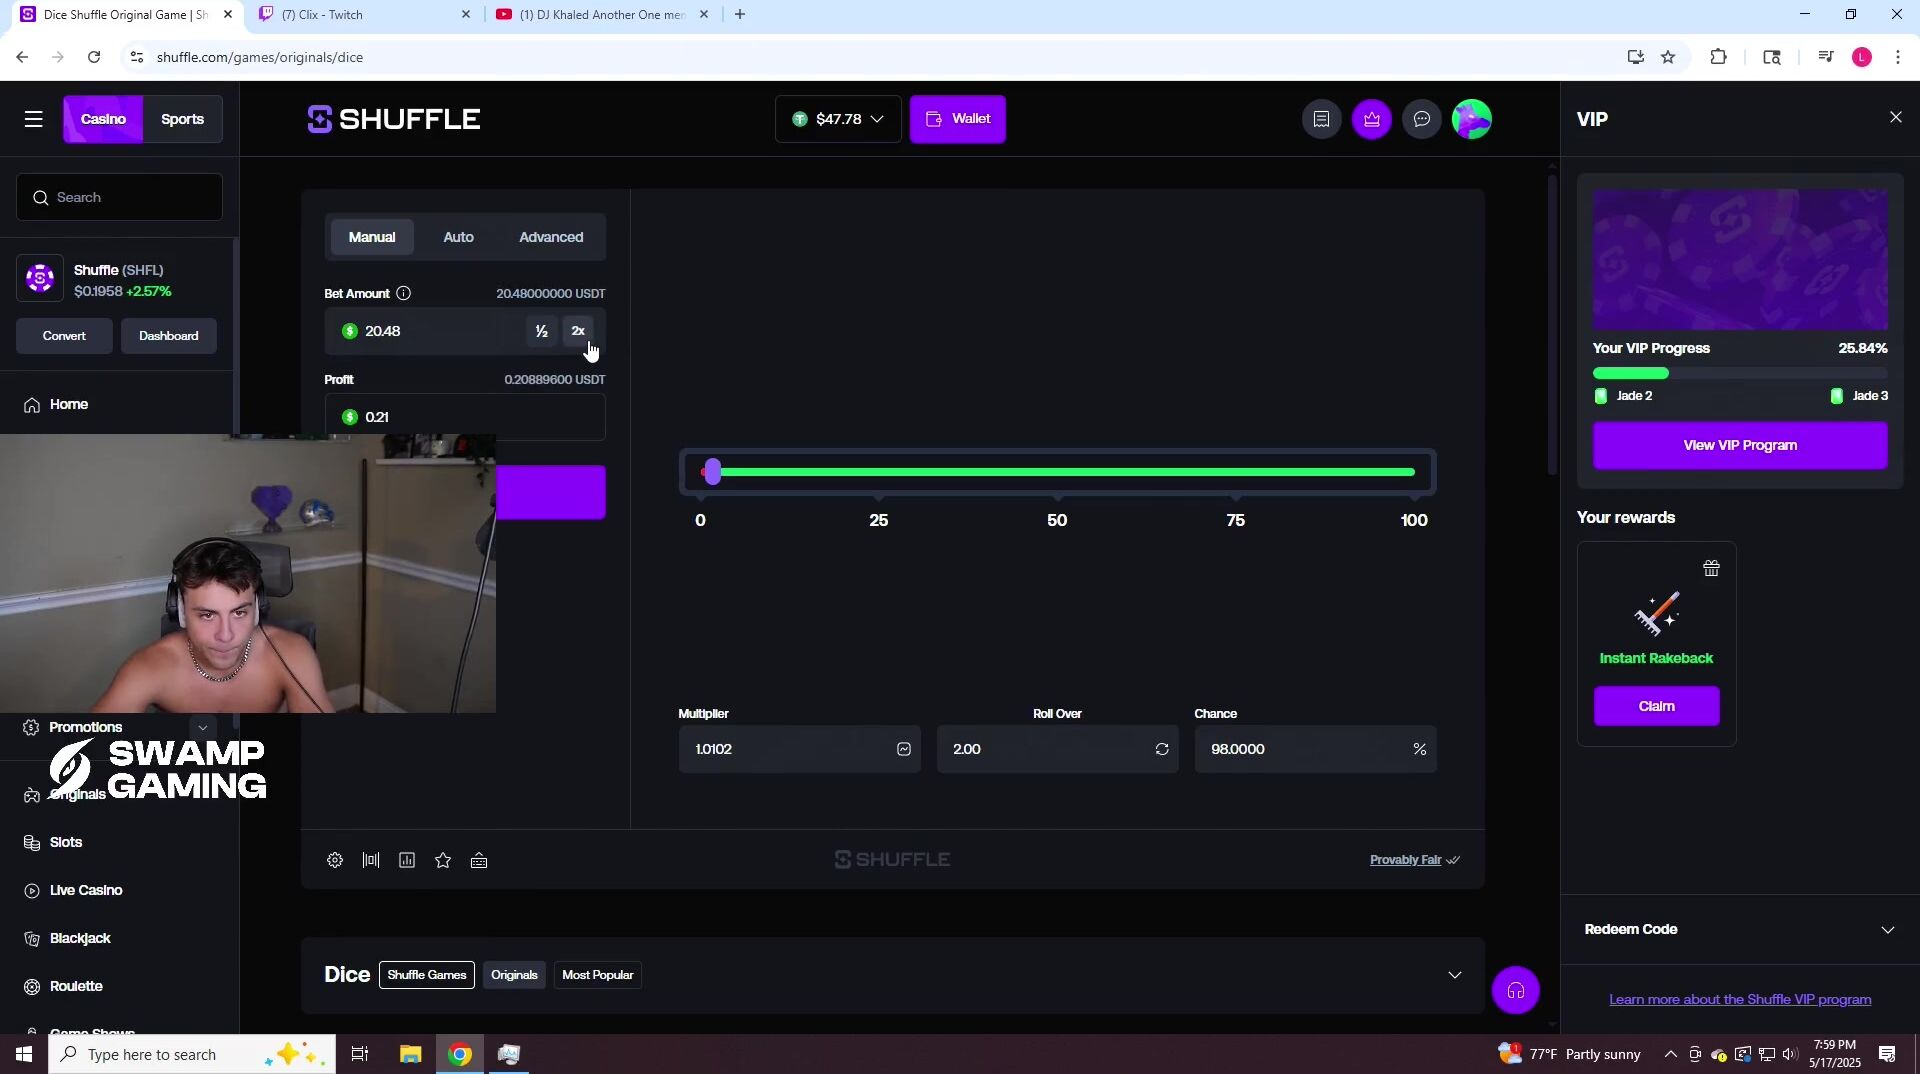Screen dimensions: 1920x1074
Task: Click the multiplier field icon
Action: 904,749
